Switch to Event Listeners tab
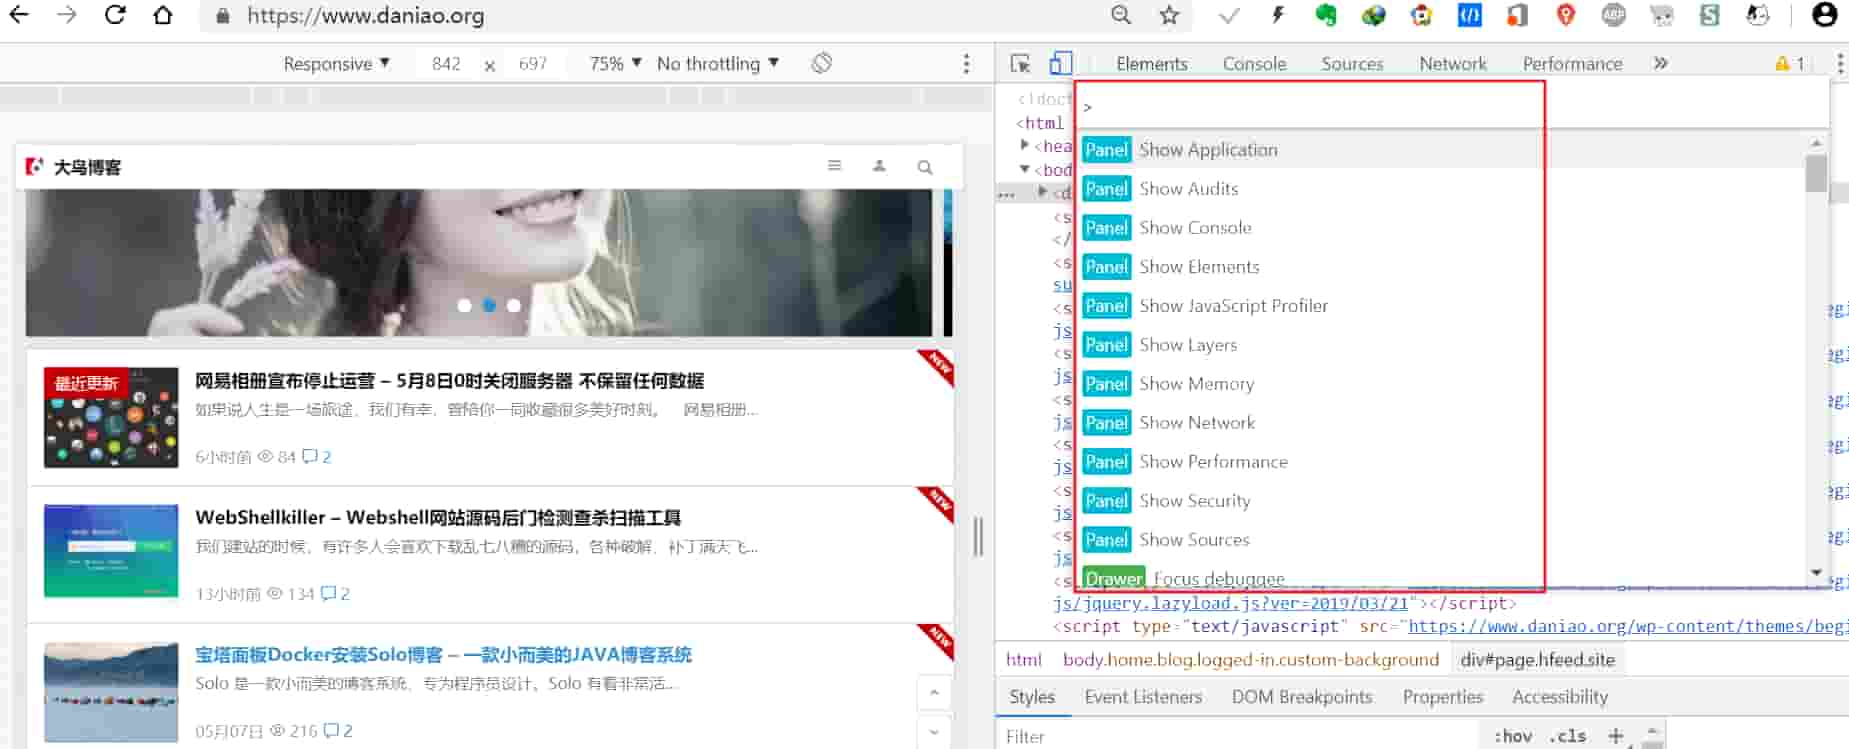Viewport: 1849px width, 749px height. (x=1143, y=697)
